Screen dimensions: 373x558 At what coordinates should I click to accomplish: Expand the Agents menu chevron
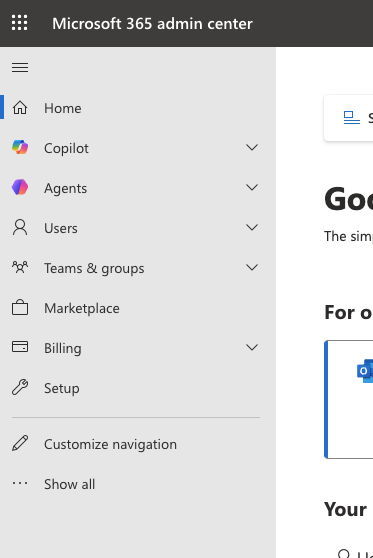(x=252, y=188)
